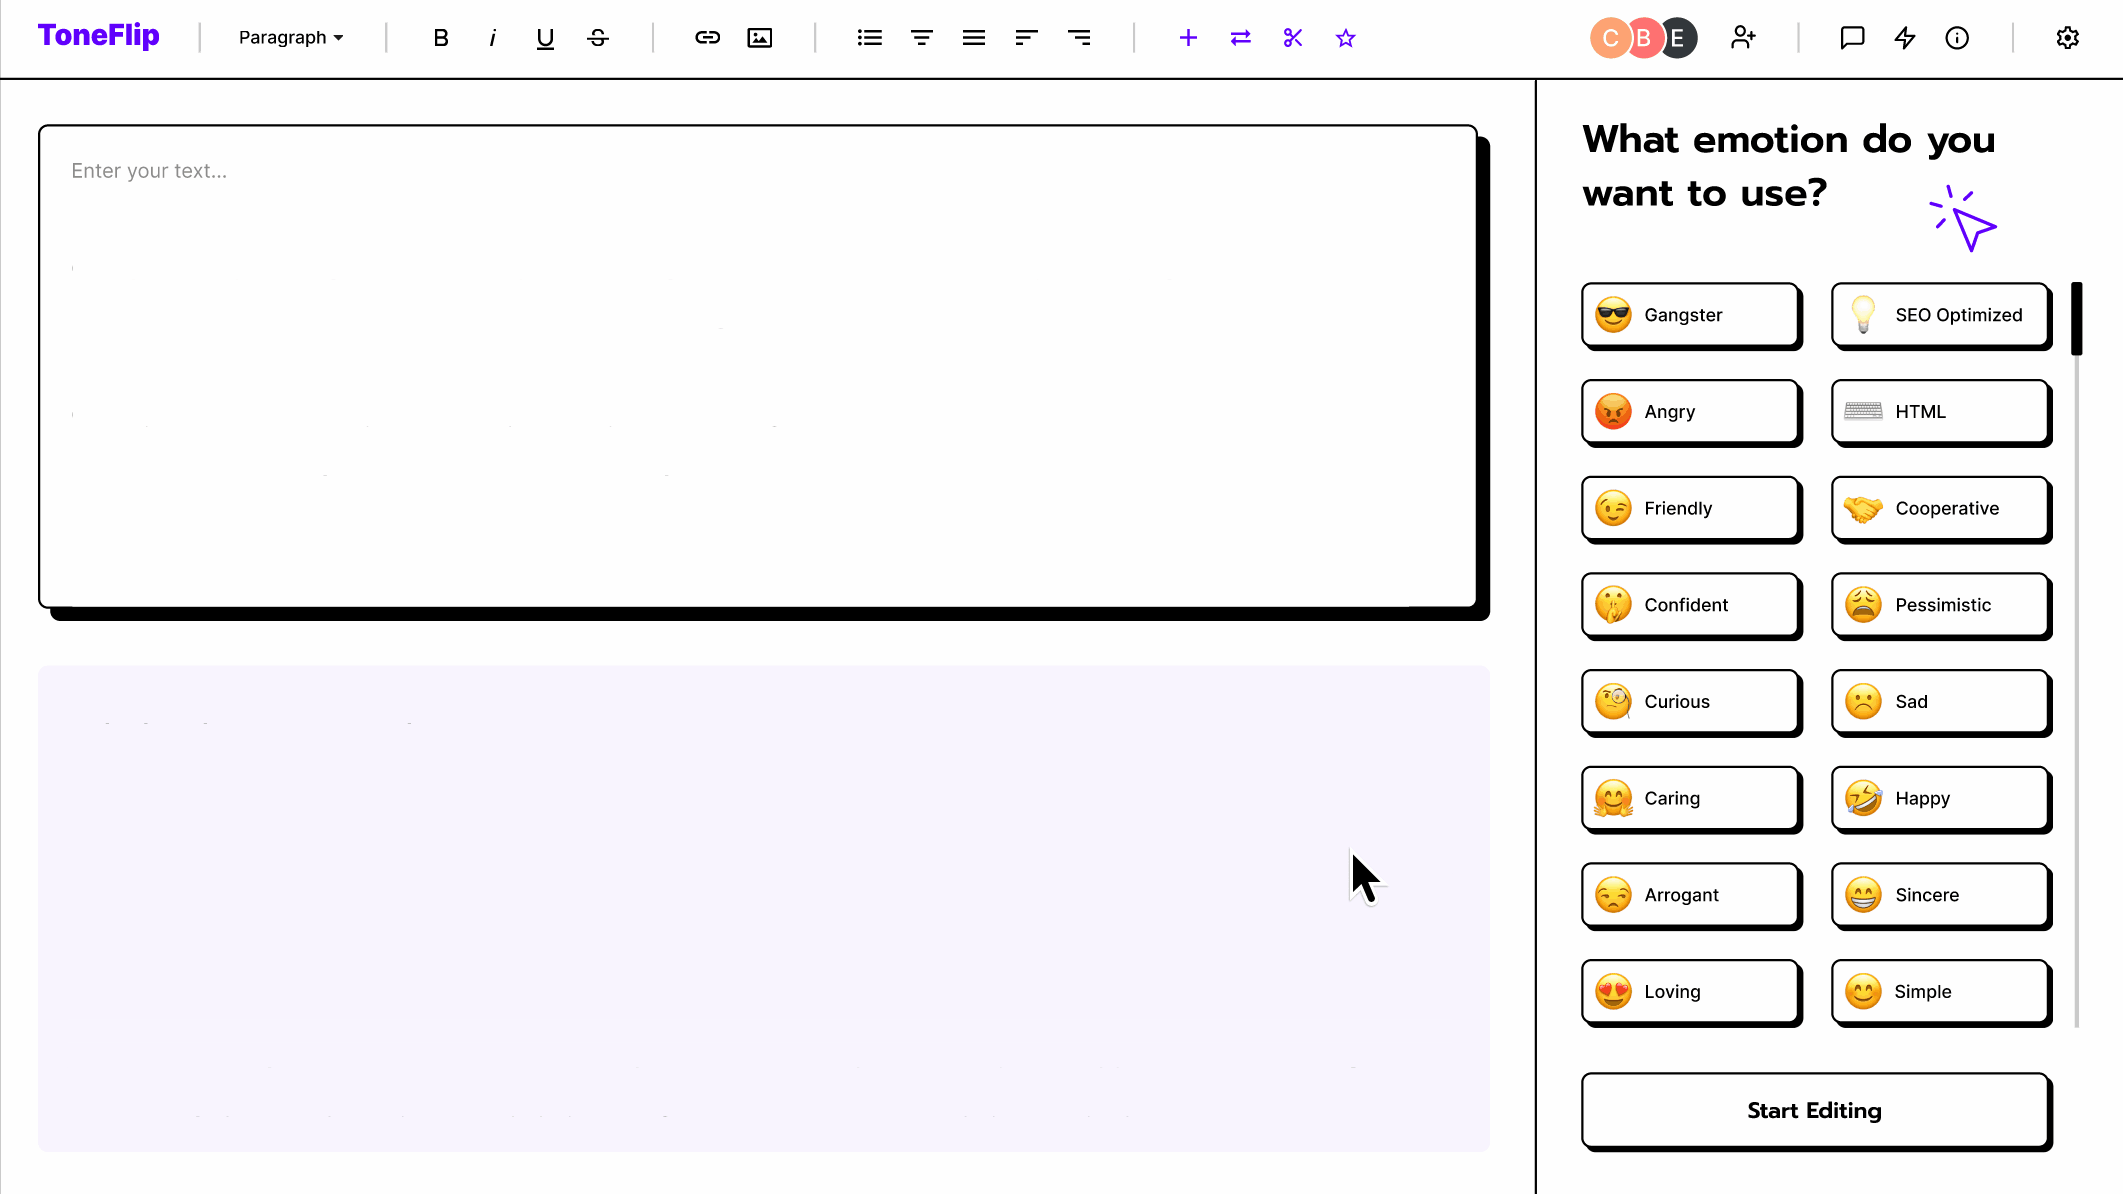Apply italic formatting

(492, 38)
